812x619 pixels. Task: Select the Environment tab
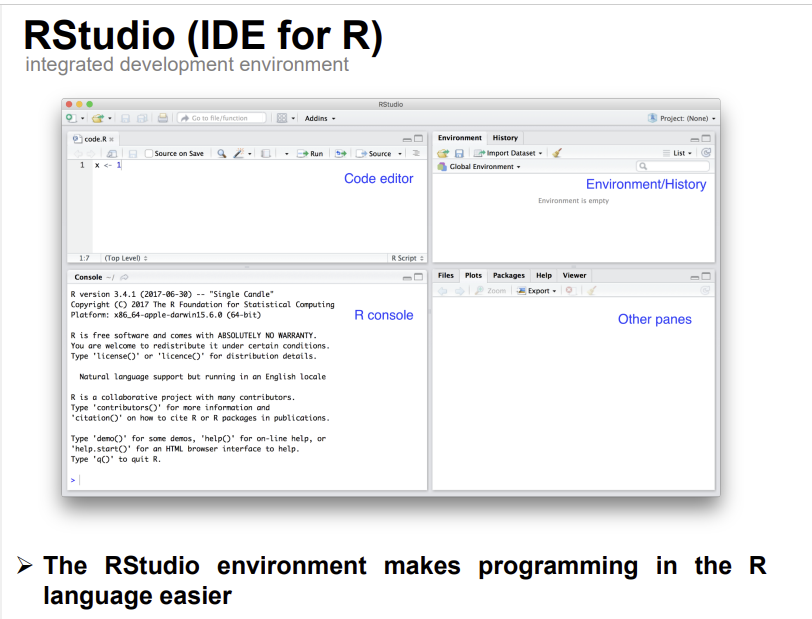459,138
